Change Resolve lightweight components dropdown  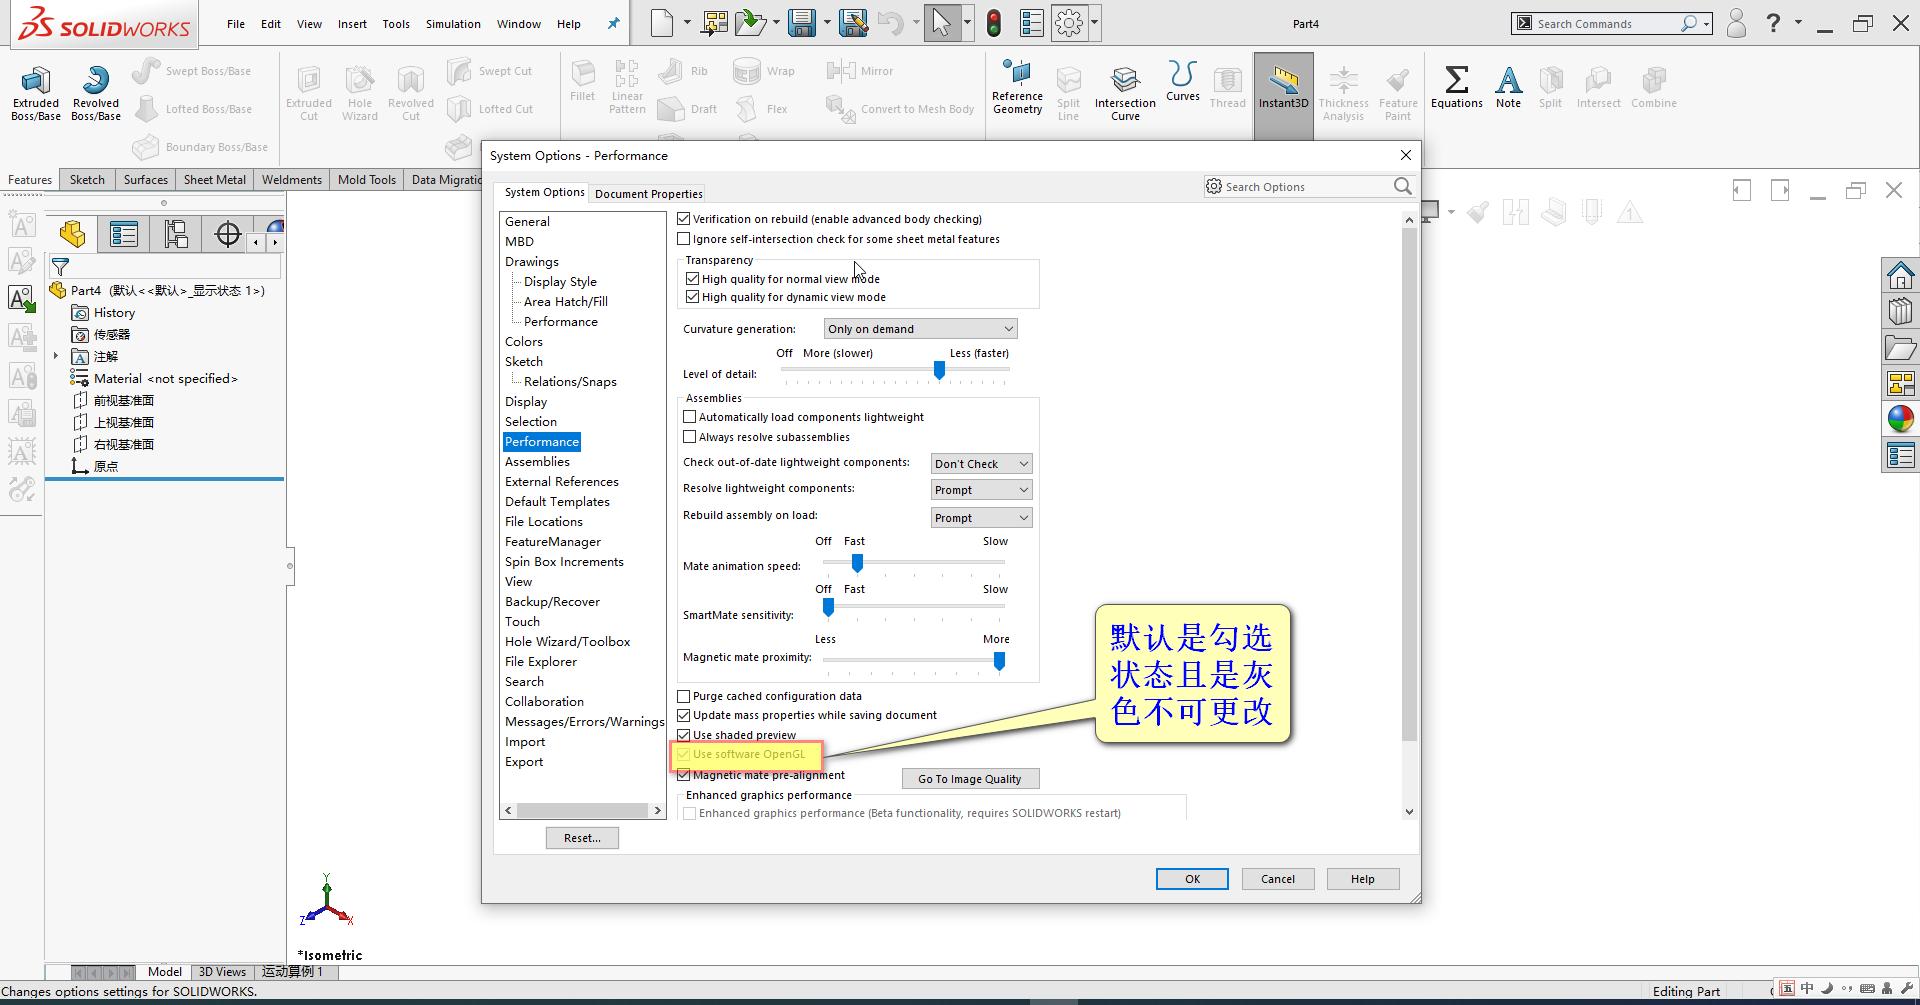980,489
